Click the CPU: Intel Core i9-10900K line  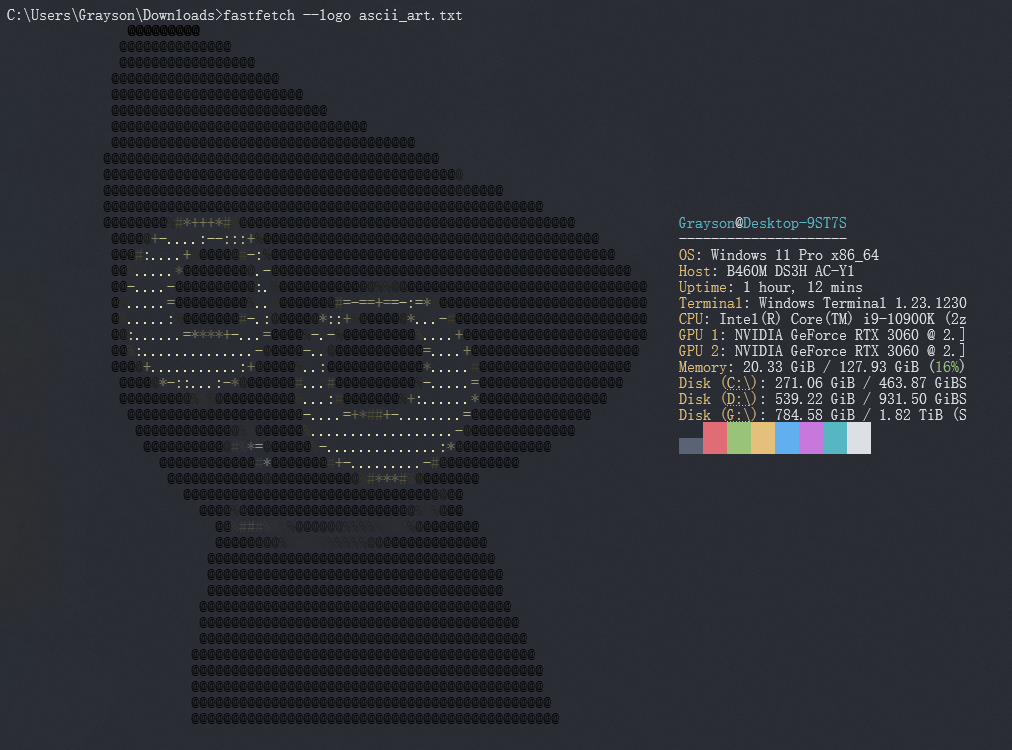pos(822,319)
